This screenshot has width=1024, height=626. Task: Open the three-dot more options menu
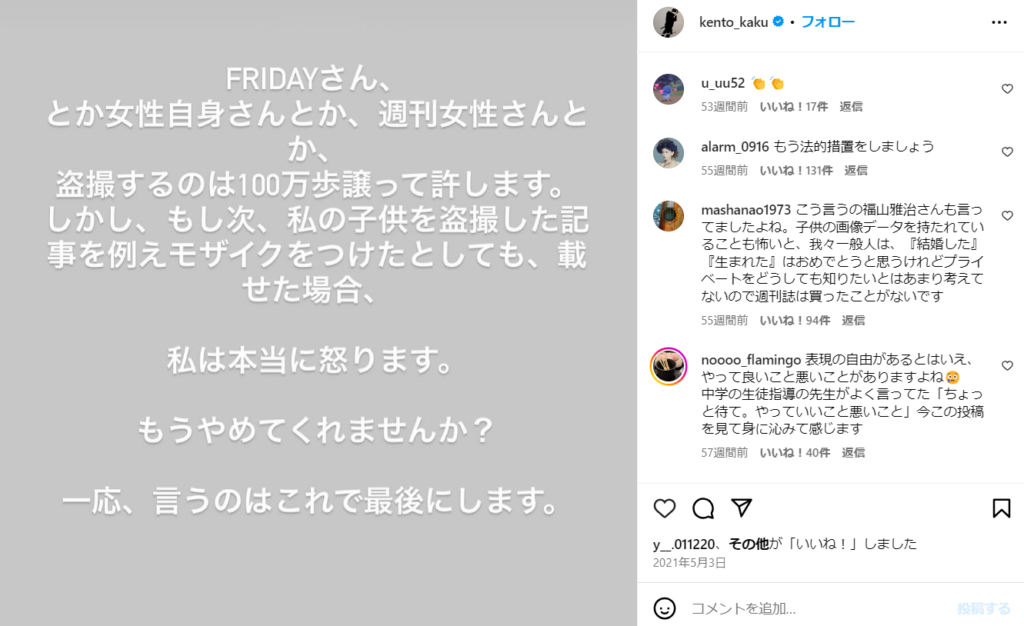999,22
